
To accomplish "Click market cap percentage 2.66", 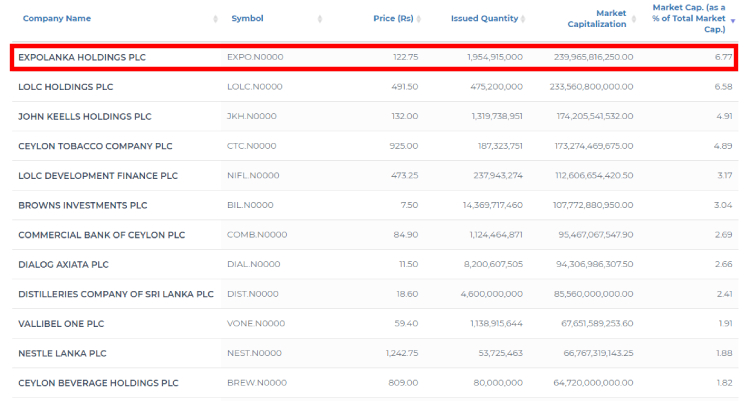I will point(724,265).
